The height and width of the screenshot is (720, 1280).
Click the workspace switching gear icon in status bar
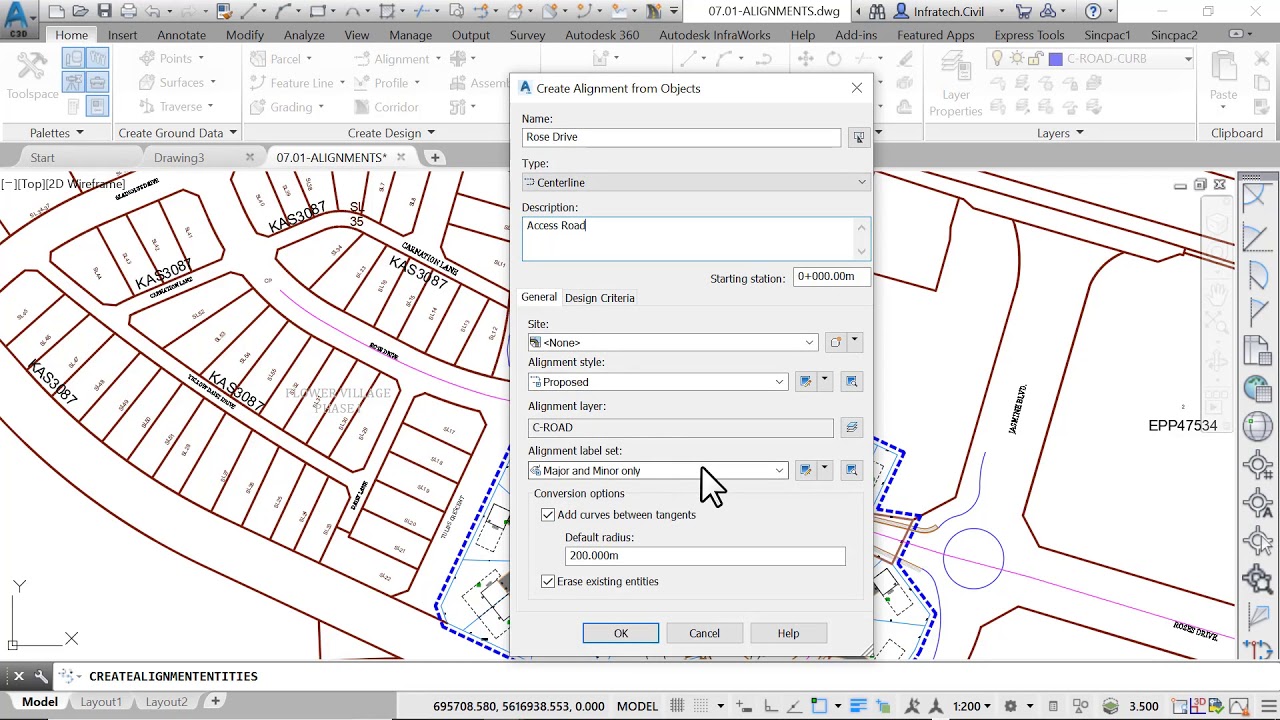[x=1010, y=706]
